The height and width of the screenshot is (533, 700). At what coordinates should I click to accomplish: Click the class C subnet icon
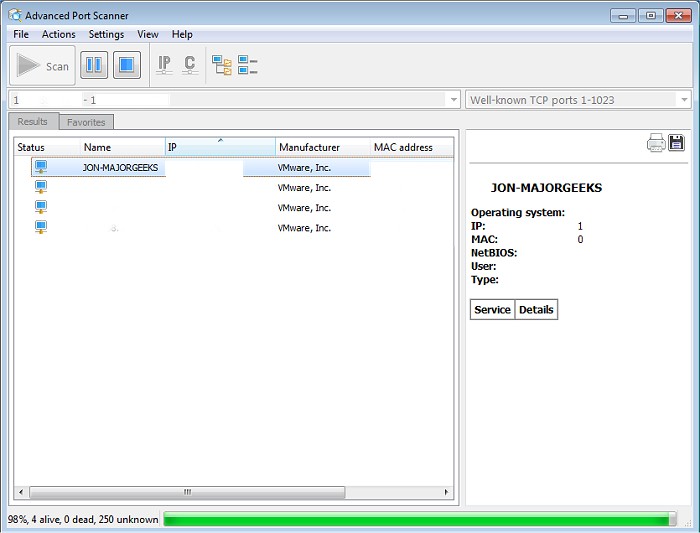pyautogui.click(x=190, y=65)
